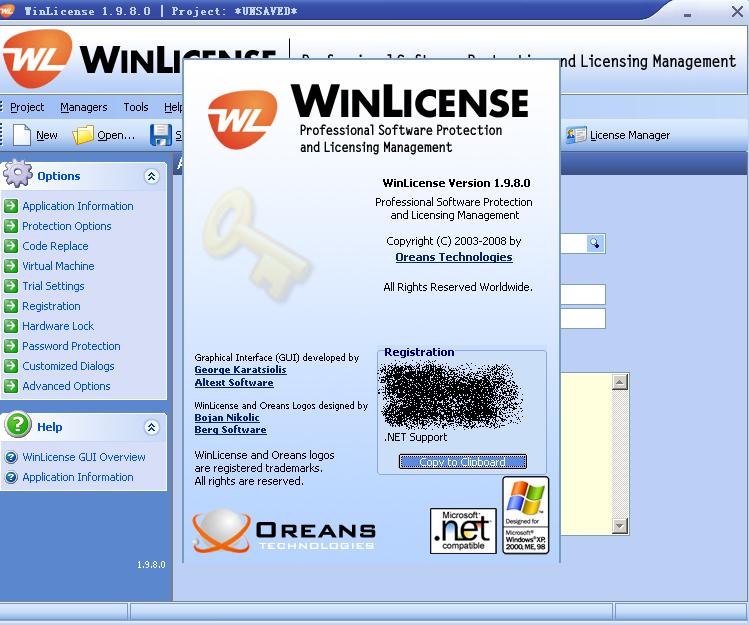Open License Manager icon in toolbar

[576, 135]
